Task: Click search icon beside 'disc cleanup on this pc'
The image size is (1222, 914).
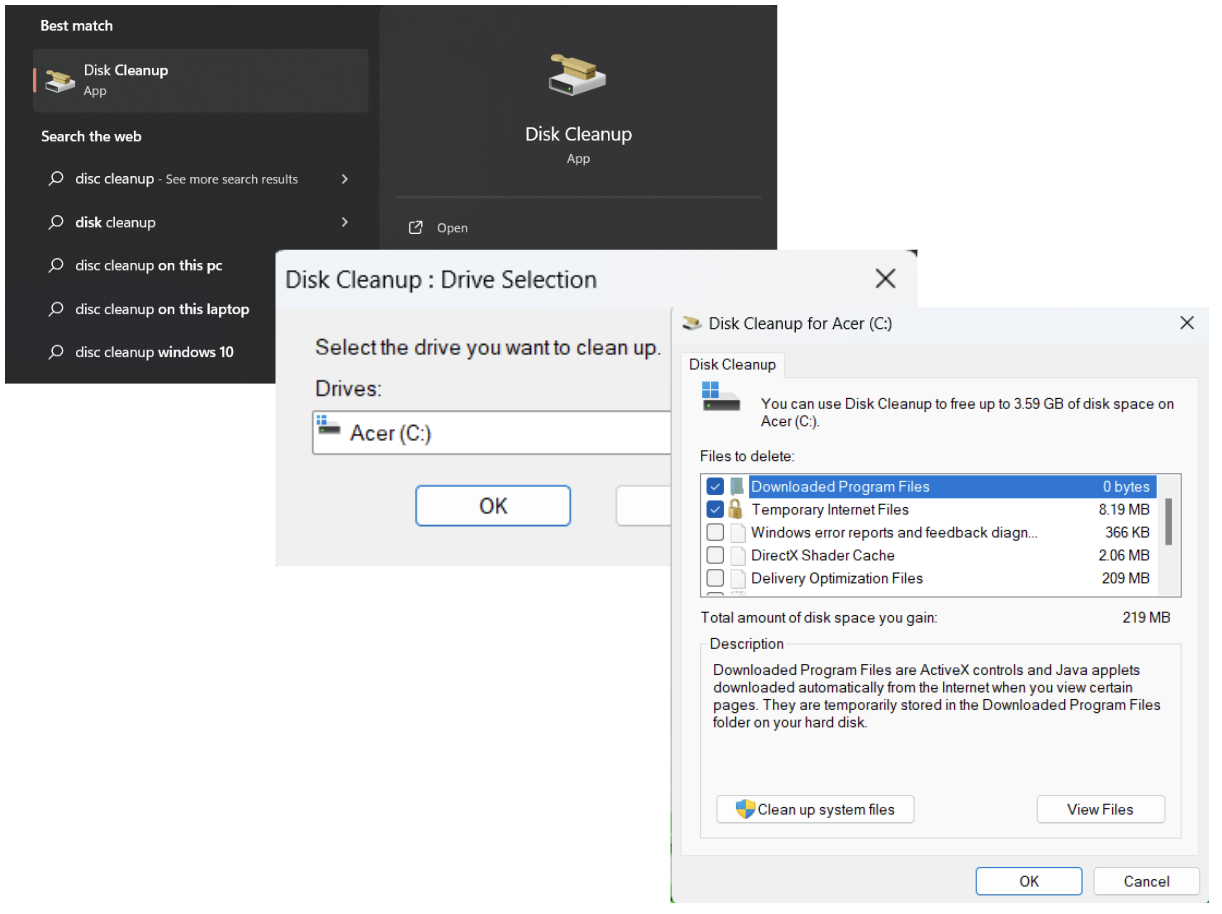Action: (56, 266)
